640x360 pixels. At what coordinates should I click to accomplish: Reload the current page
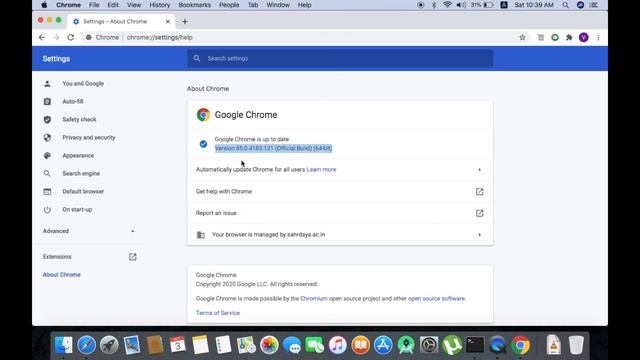71,38
